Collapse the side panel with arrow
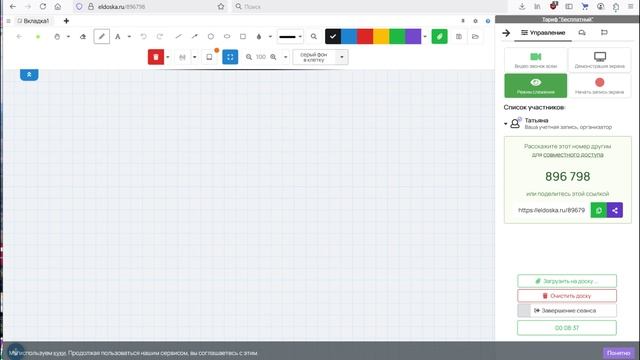This screenshot has width=640, height=360. coord(506,33)
